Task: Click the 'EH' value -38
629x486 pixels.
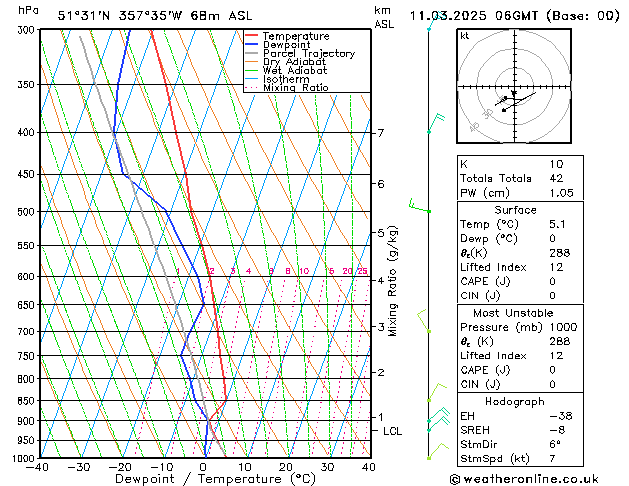Action: tap(560, 416)
